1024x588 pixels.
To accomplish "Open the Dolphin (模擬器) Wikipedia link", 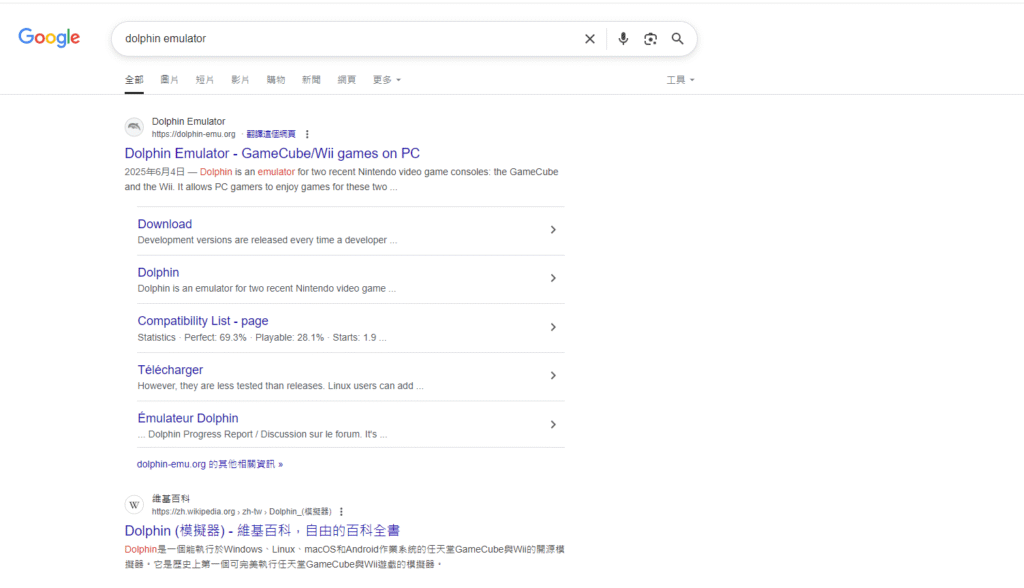I will tap(262, 530).
